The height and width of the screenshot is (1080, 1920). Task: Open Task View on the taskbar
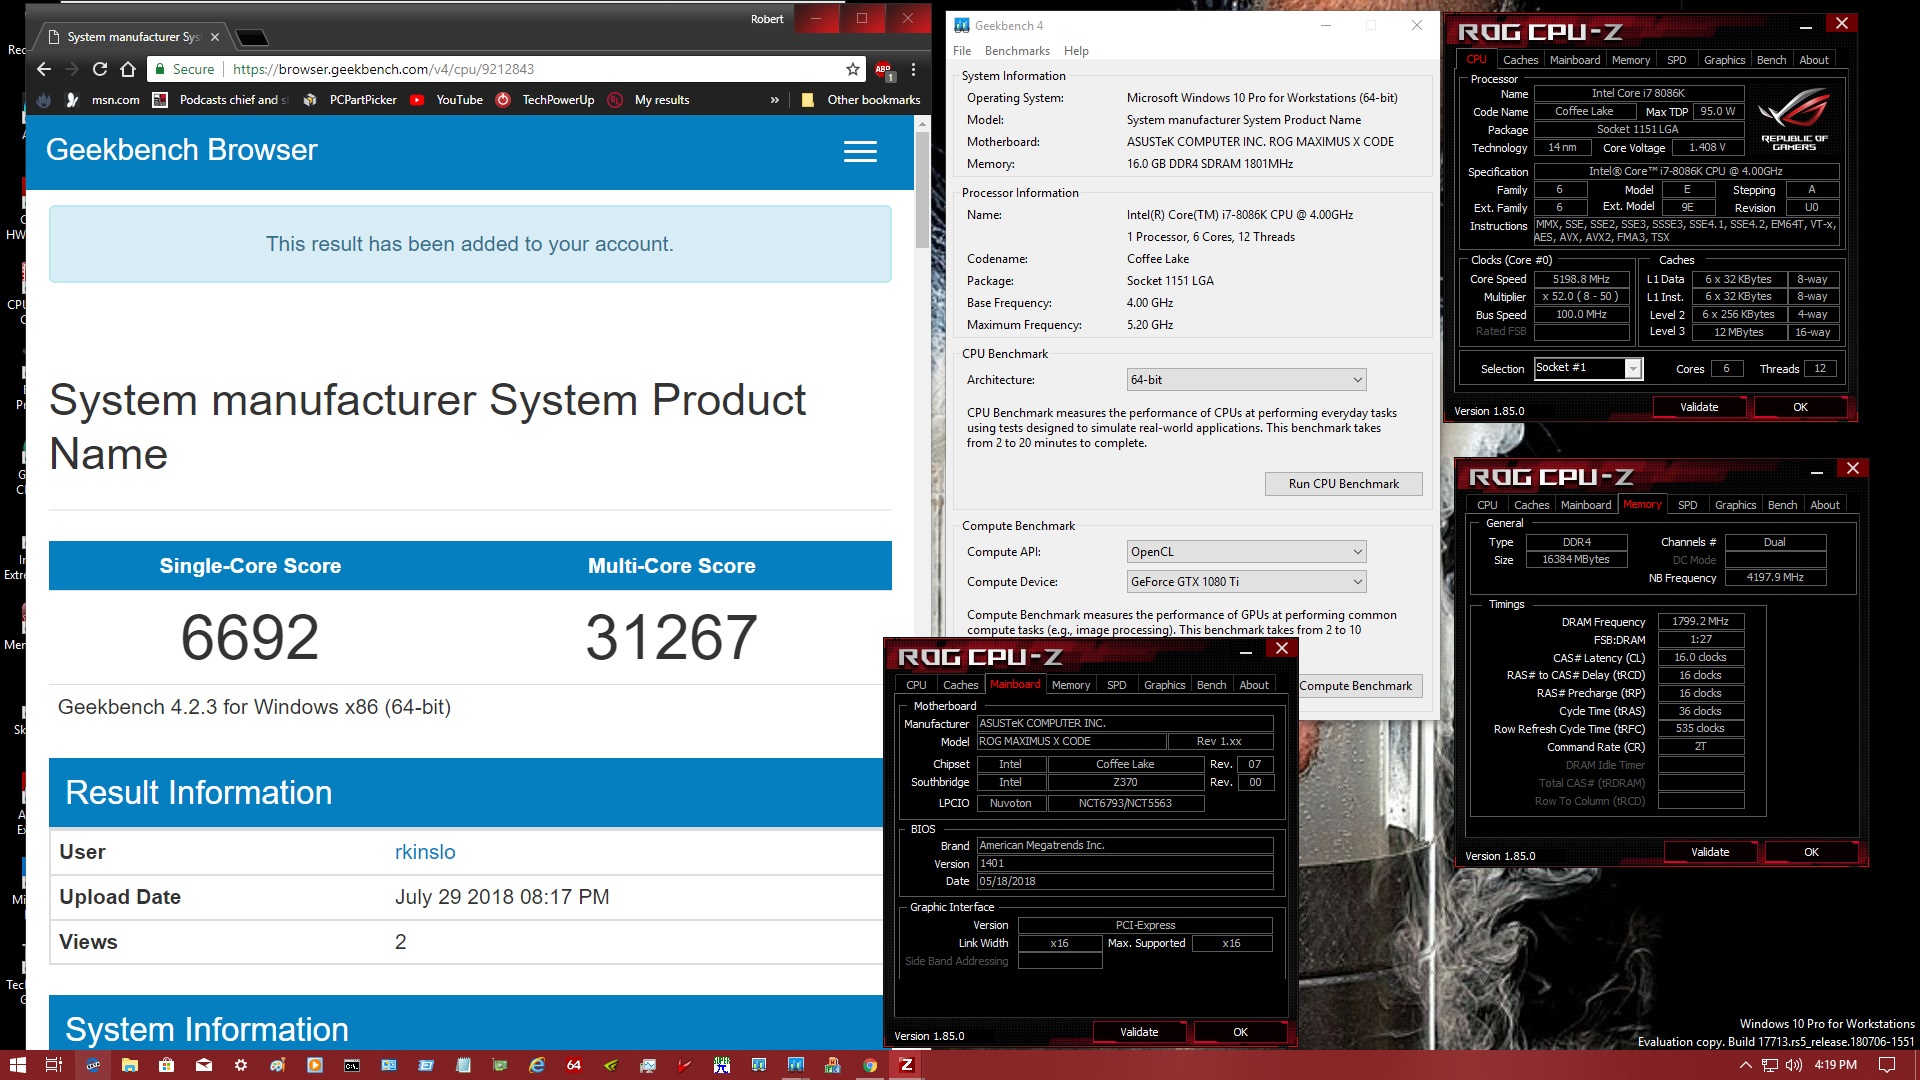[54, 1065]
